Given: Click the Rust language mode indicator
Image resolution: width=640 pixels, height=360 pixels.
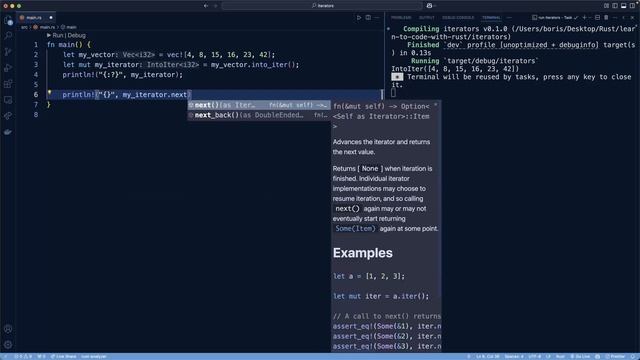Looking at the screenshot, I should pos(560,356).
